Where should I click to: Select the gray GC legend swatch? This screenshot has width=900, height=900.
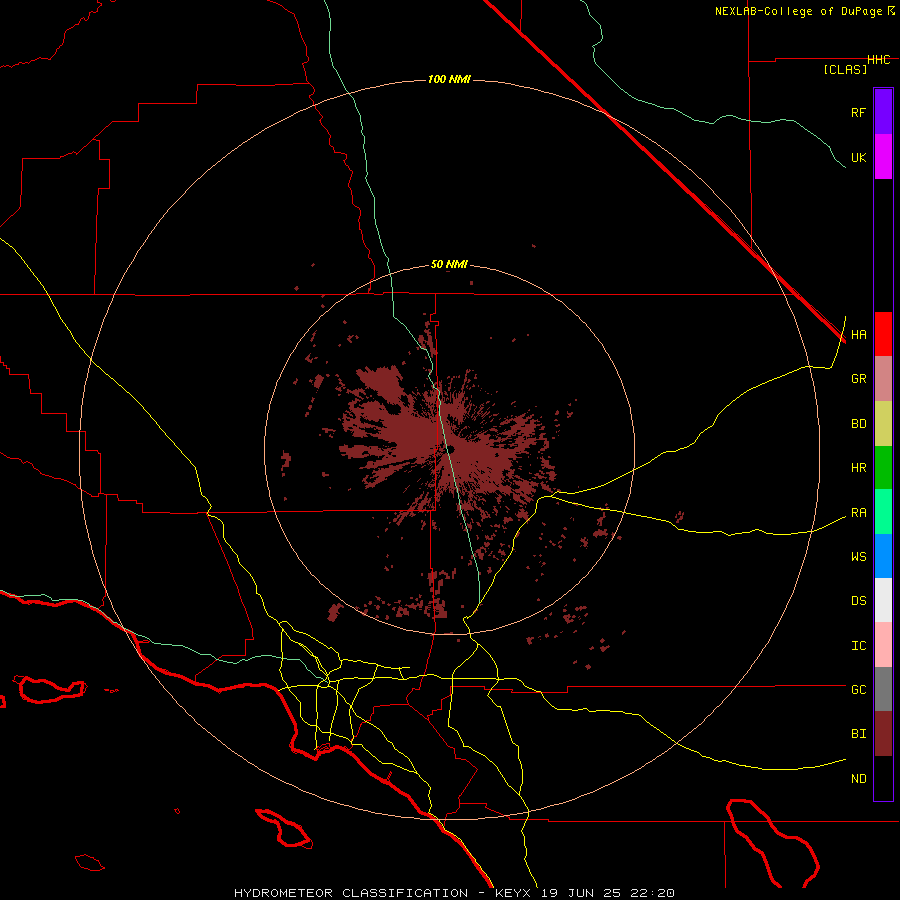[x=883, y=689]
